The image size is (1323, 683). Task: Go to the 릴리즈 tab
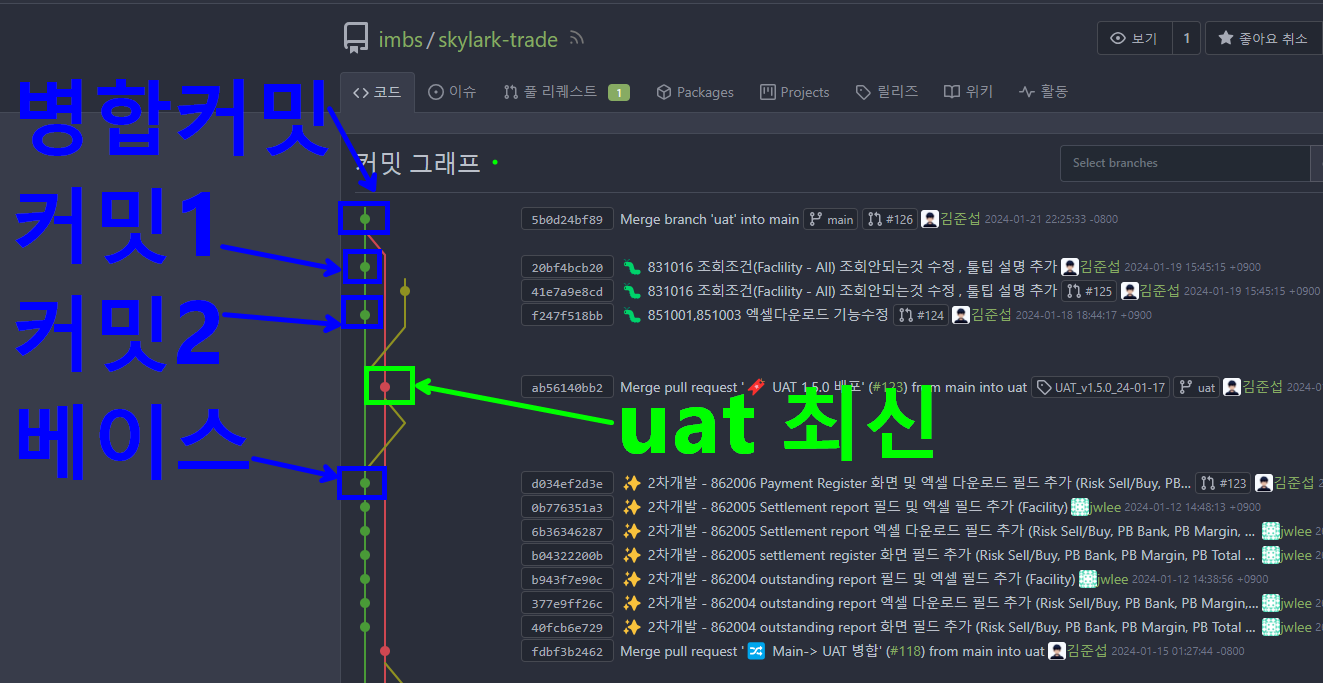[x=886, y=92]
